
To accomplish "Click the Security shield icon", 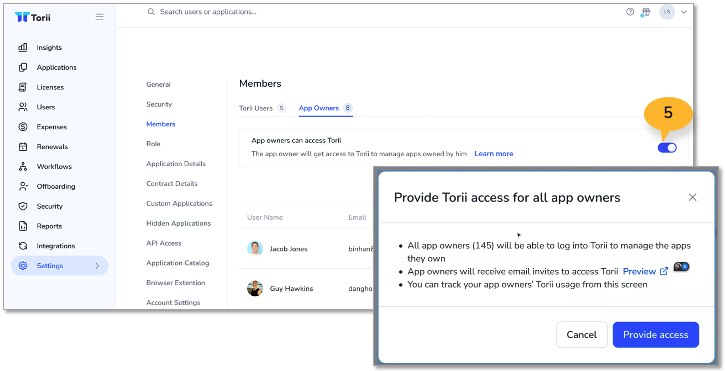I will 23,206.
